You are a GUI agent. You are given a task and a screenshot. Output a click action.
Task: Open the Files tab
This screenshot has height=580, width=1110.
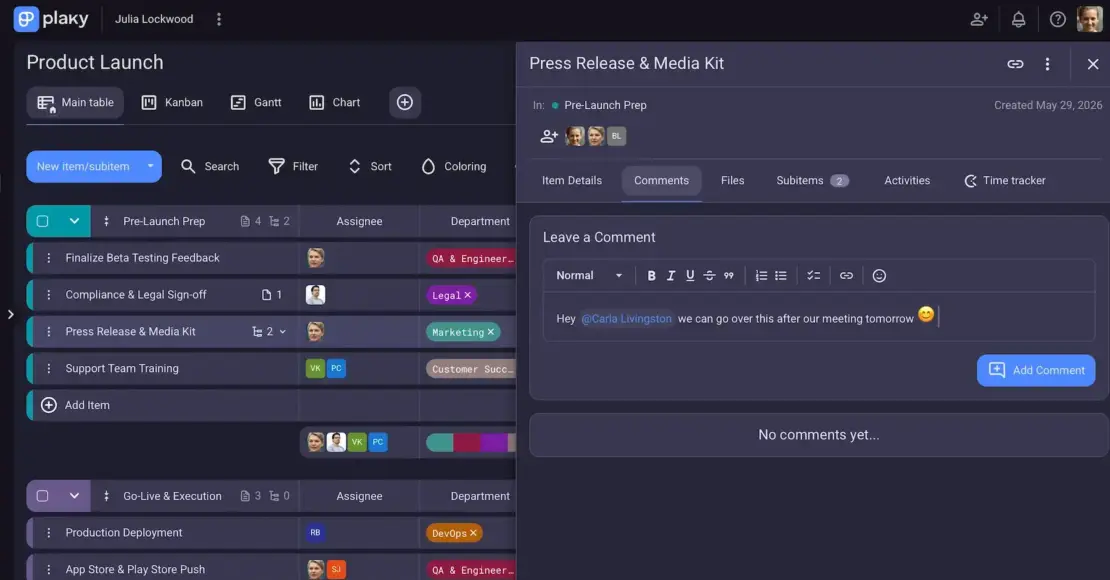point(733,181)
